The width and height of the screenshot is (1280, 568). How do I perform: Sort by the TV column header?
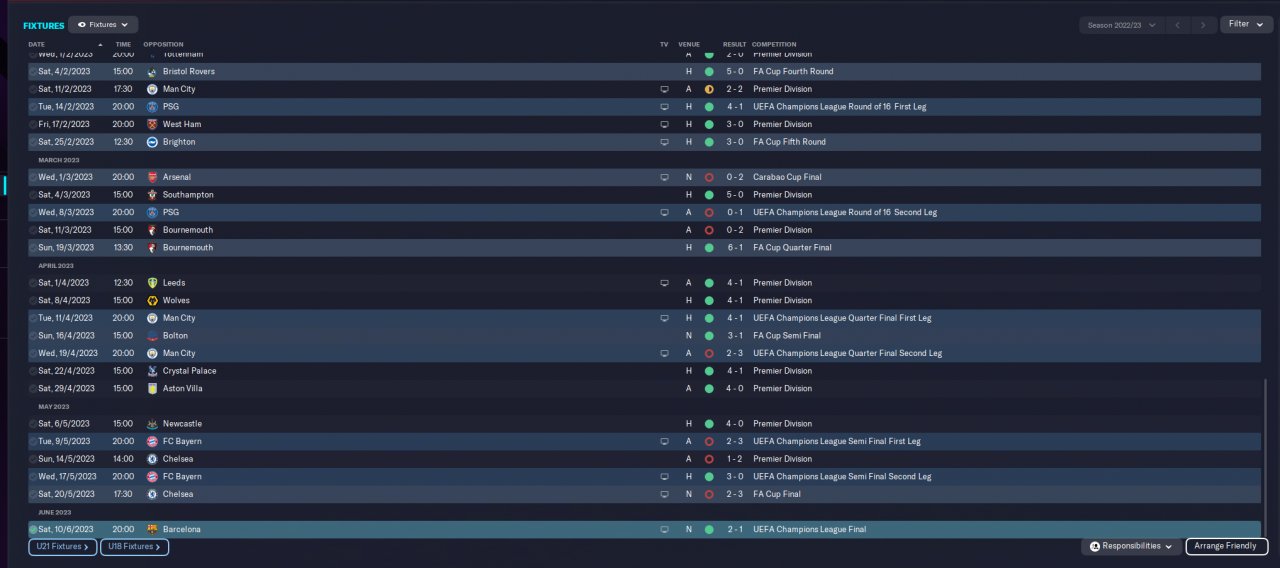point(664,44)
